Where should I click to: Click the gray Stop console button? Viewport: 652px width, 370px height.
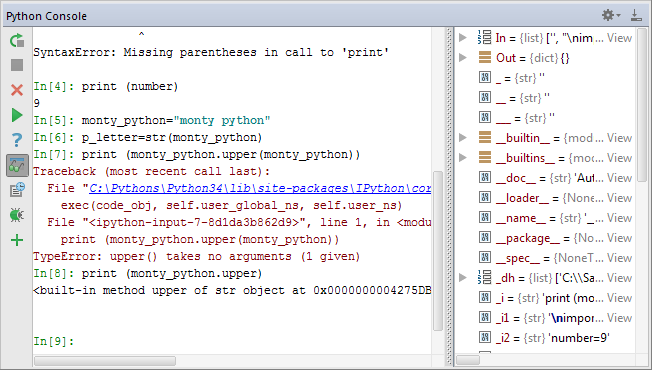(17, 65)
